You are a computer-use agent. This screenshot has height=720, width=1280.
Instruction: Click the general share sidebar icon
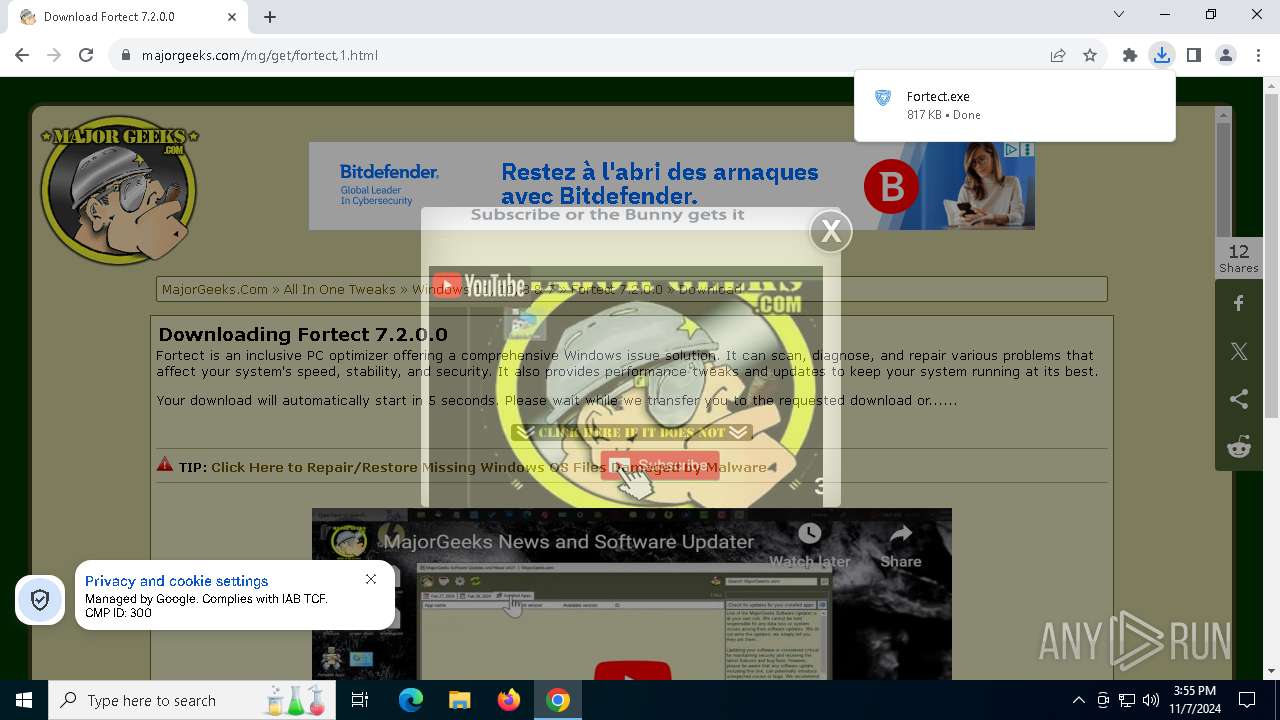1239,399
